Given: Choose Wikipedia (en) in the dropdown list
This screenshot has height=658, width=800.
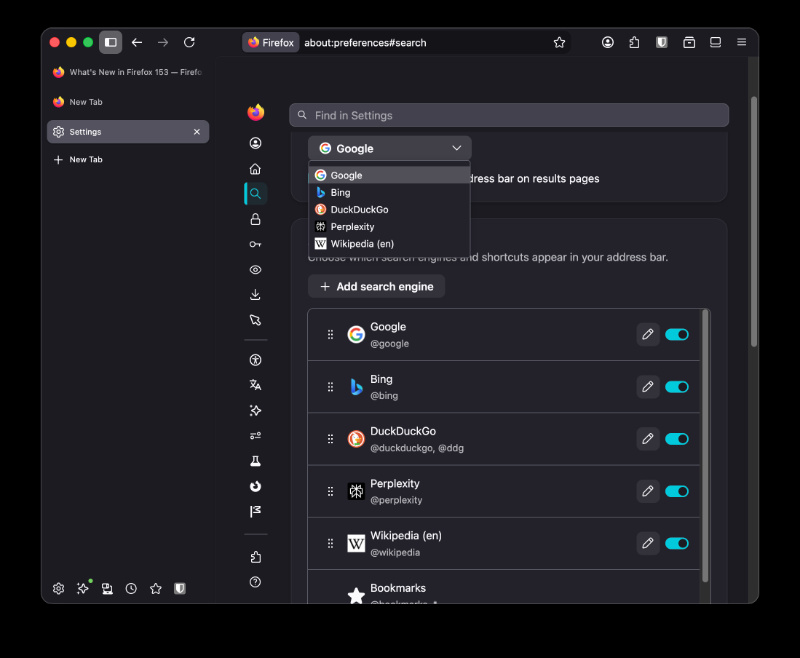Looking at the screenshot, I should click(x=389, y=244).
